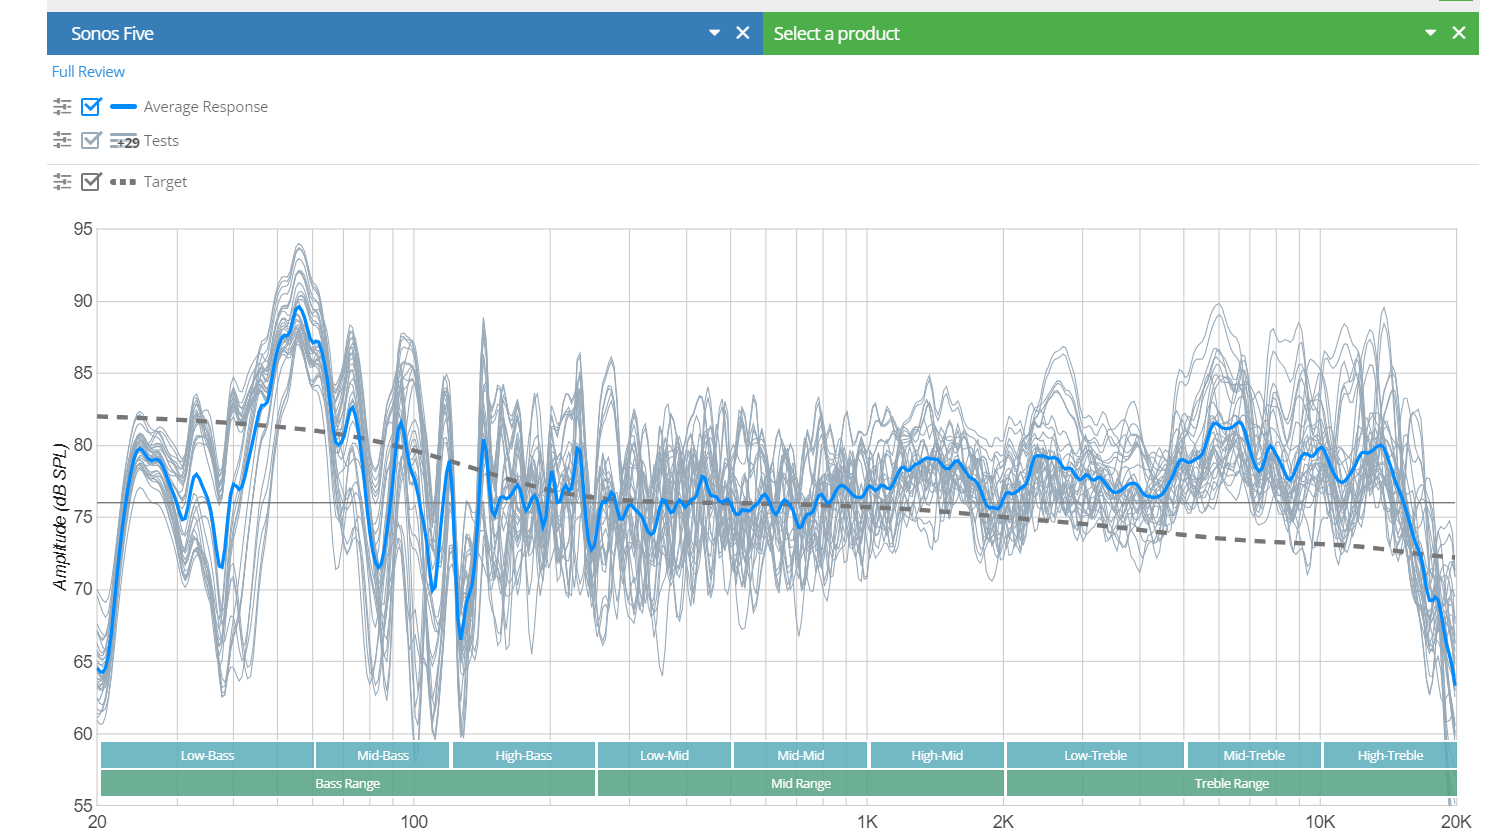Click the 1K frequency axis label
Image resolution: width=1502 pixels, height=838 pixels.
click(x=867, y=822)
